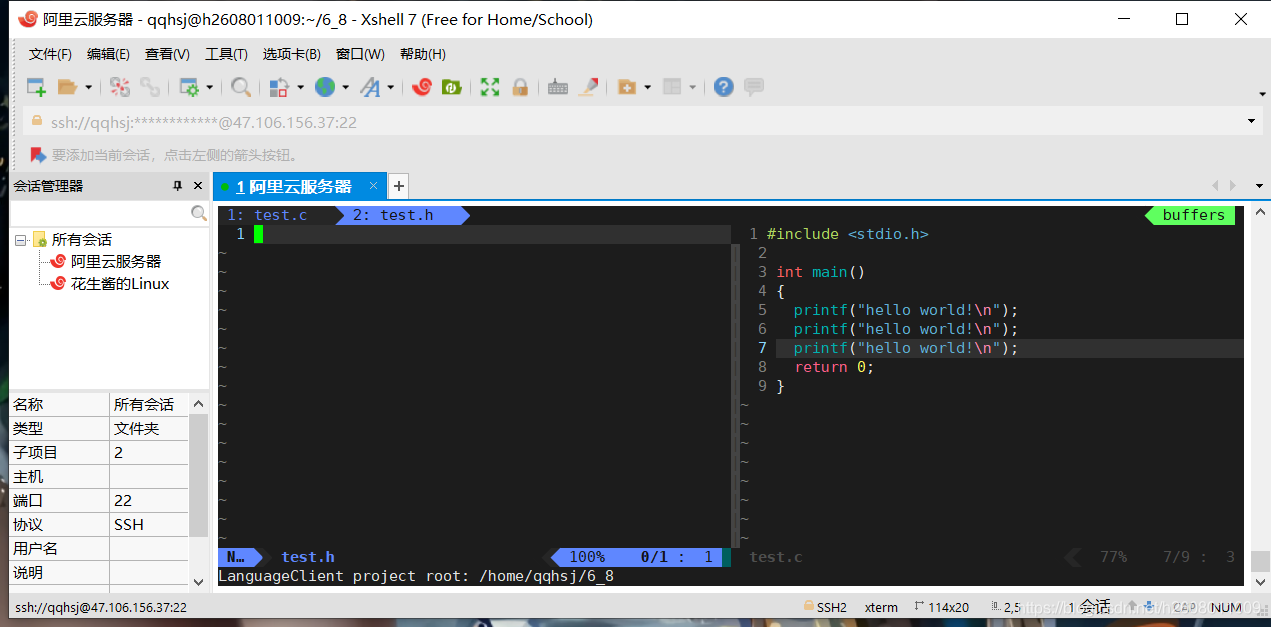The width and height of the screenshot is (1271, 627).
Task: Open the tab list dropdown arrow
Action: [x=1259, y=186]
